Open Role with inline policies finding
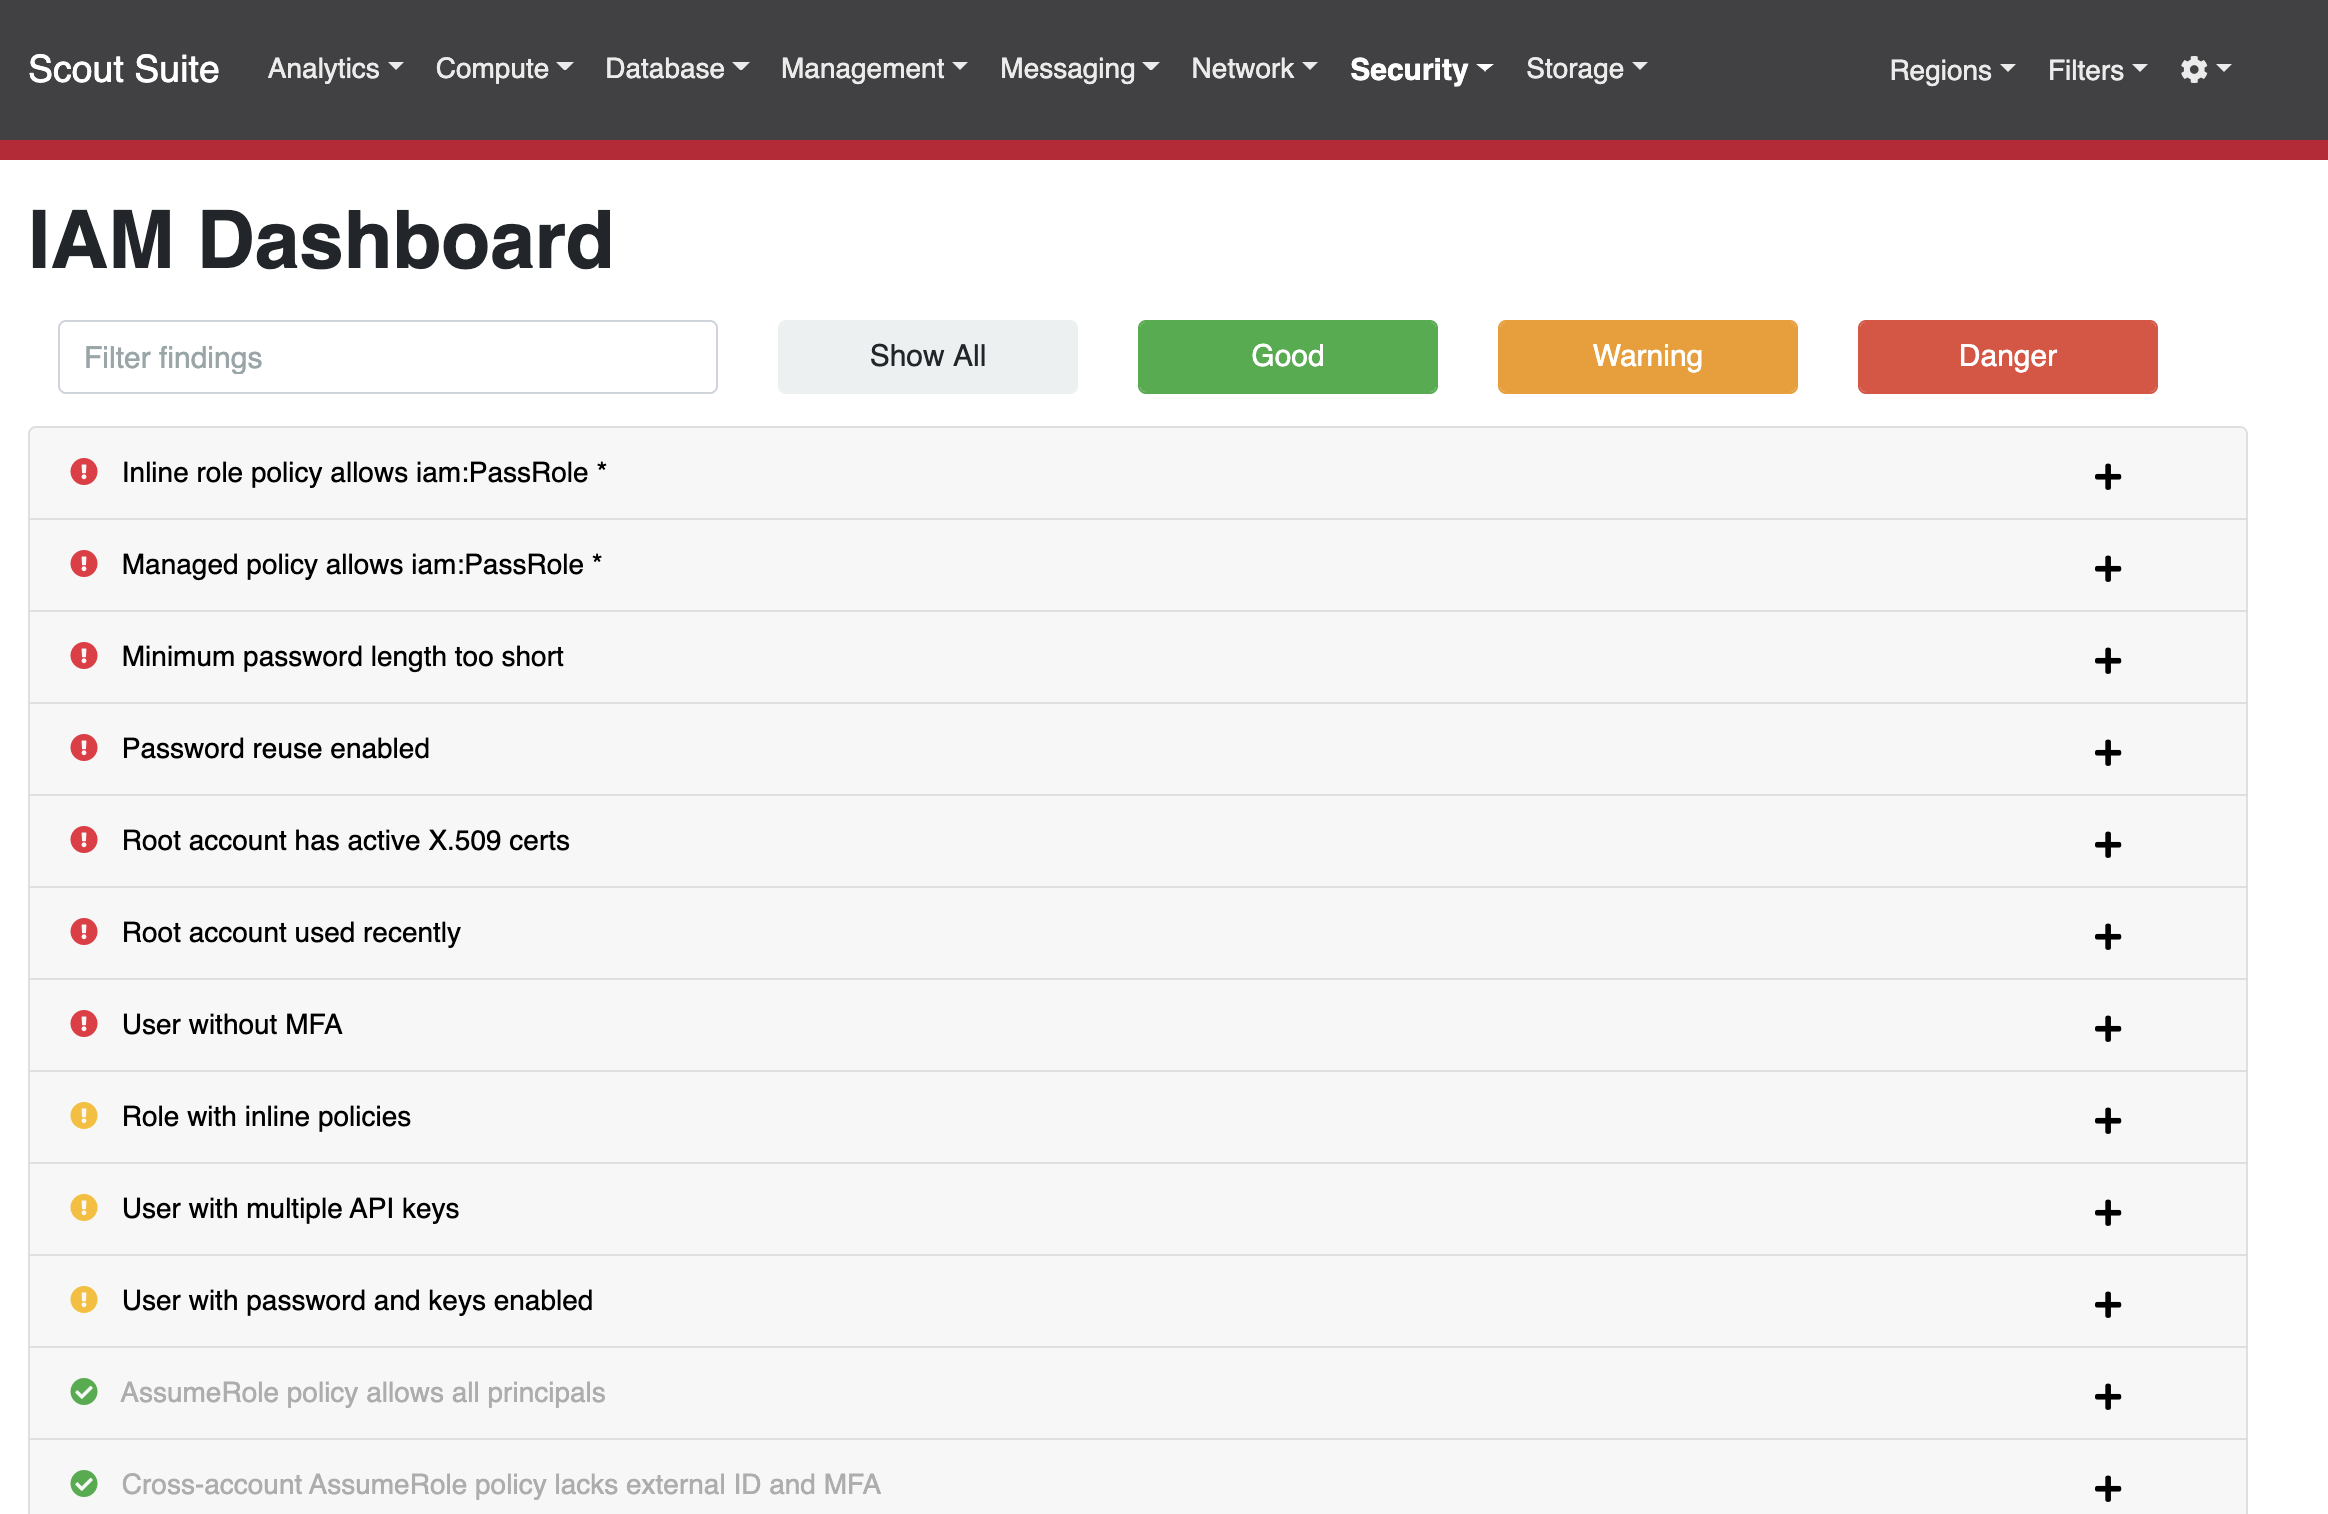This screenshot has height=1514, width=2328. tap(266, 1116)
